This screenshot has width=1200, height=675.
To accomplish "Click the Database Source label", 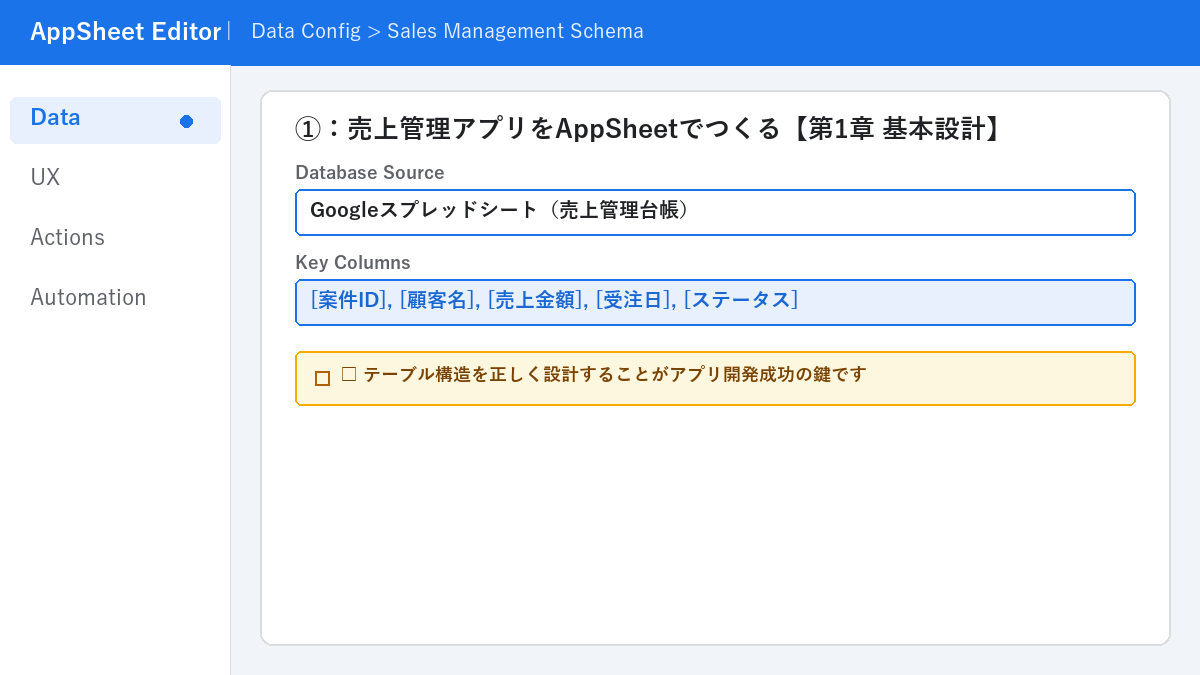I will (370, 173).
